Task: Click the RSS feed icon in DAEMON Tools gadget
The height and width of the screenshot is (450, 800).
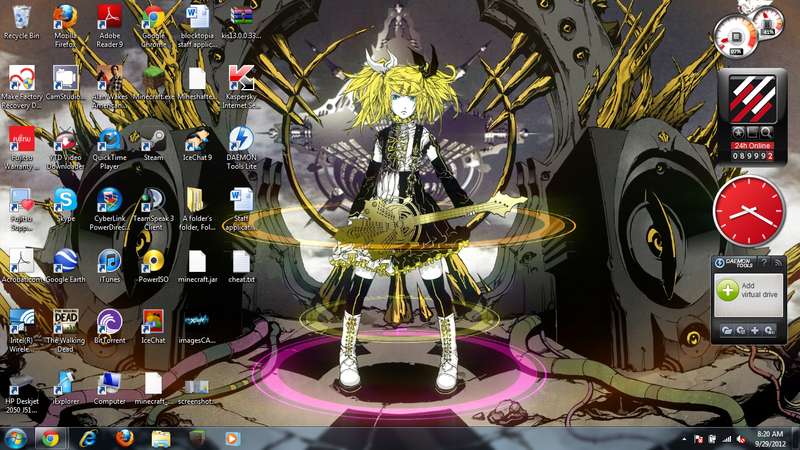Action: 778,263
